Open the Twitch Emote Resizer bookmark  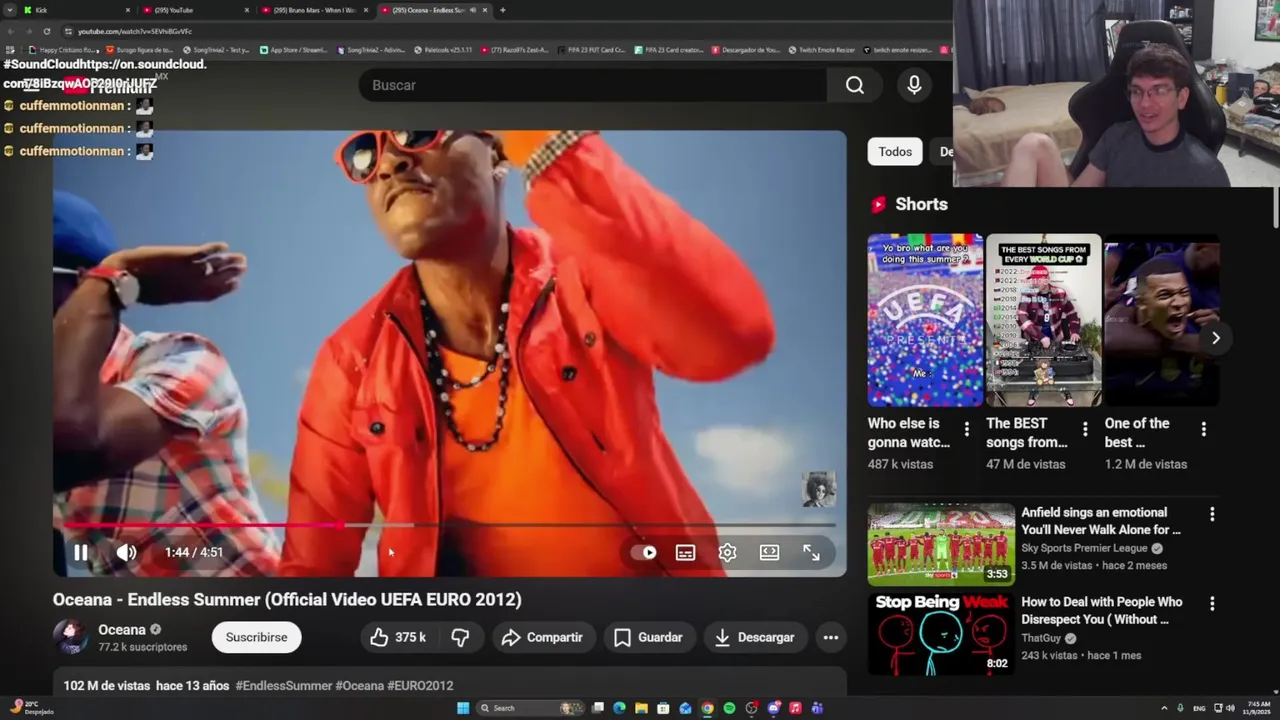point(821,49)
